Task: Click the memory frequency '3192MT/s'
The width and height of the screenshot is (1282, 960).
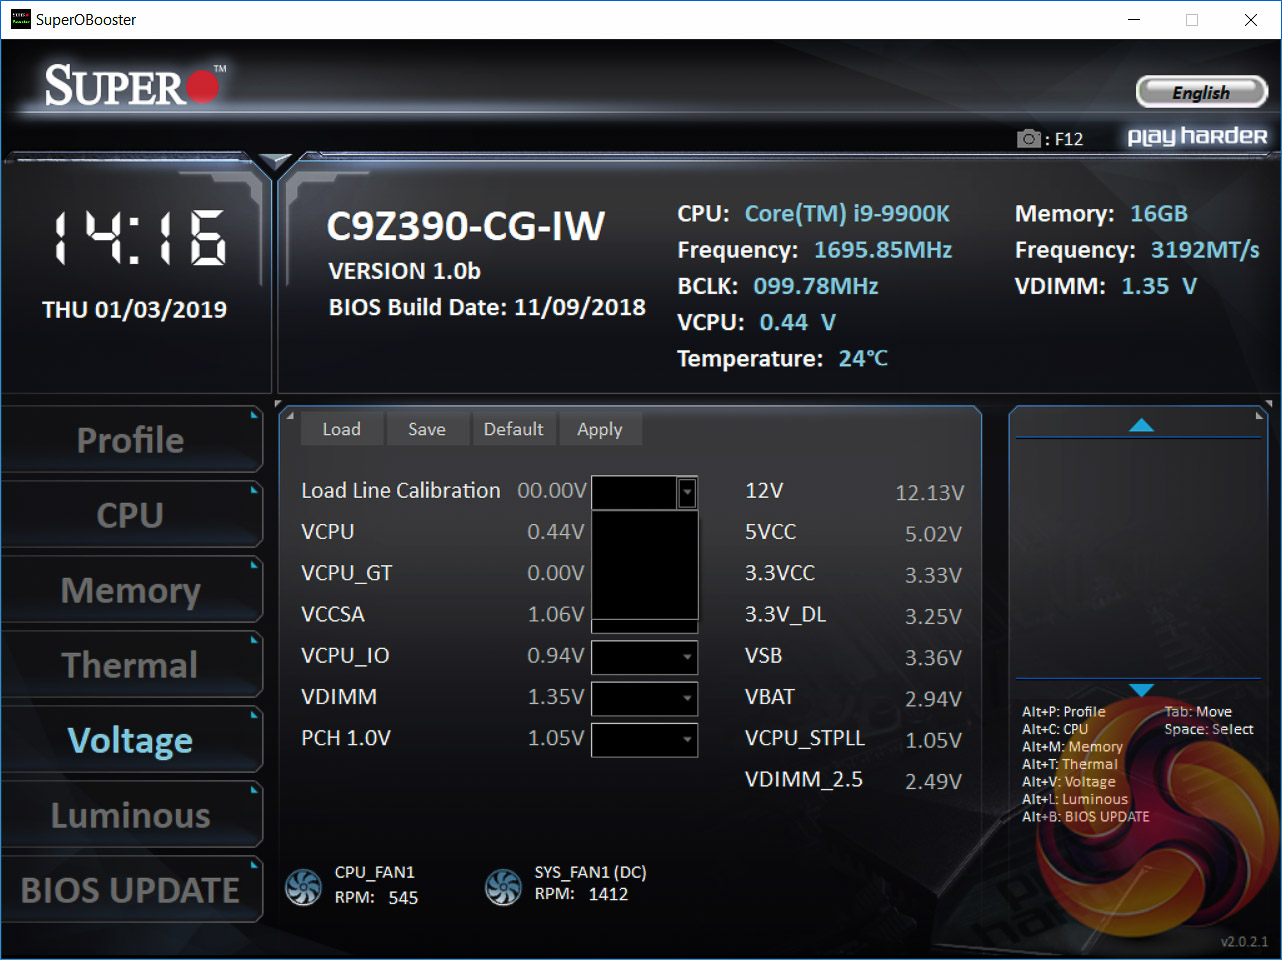Action: 1205,250
